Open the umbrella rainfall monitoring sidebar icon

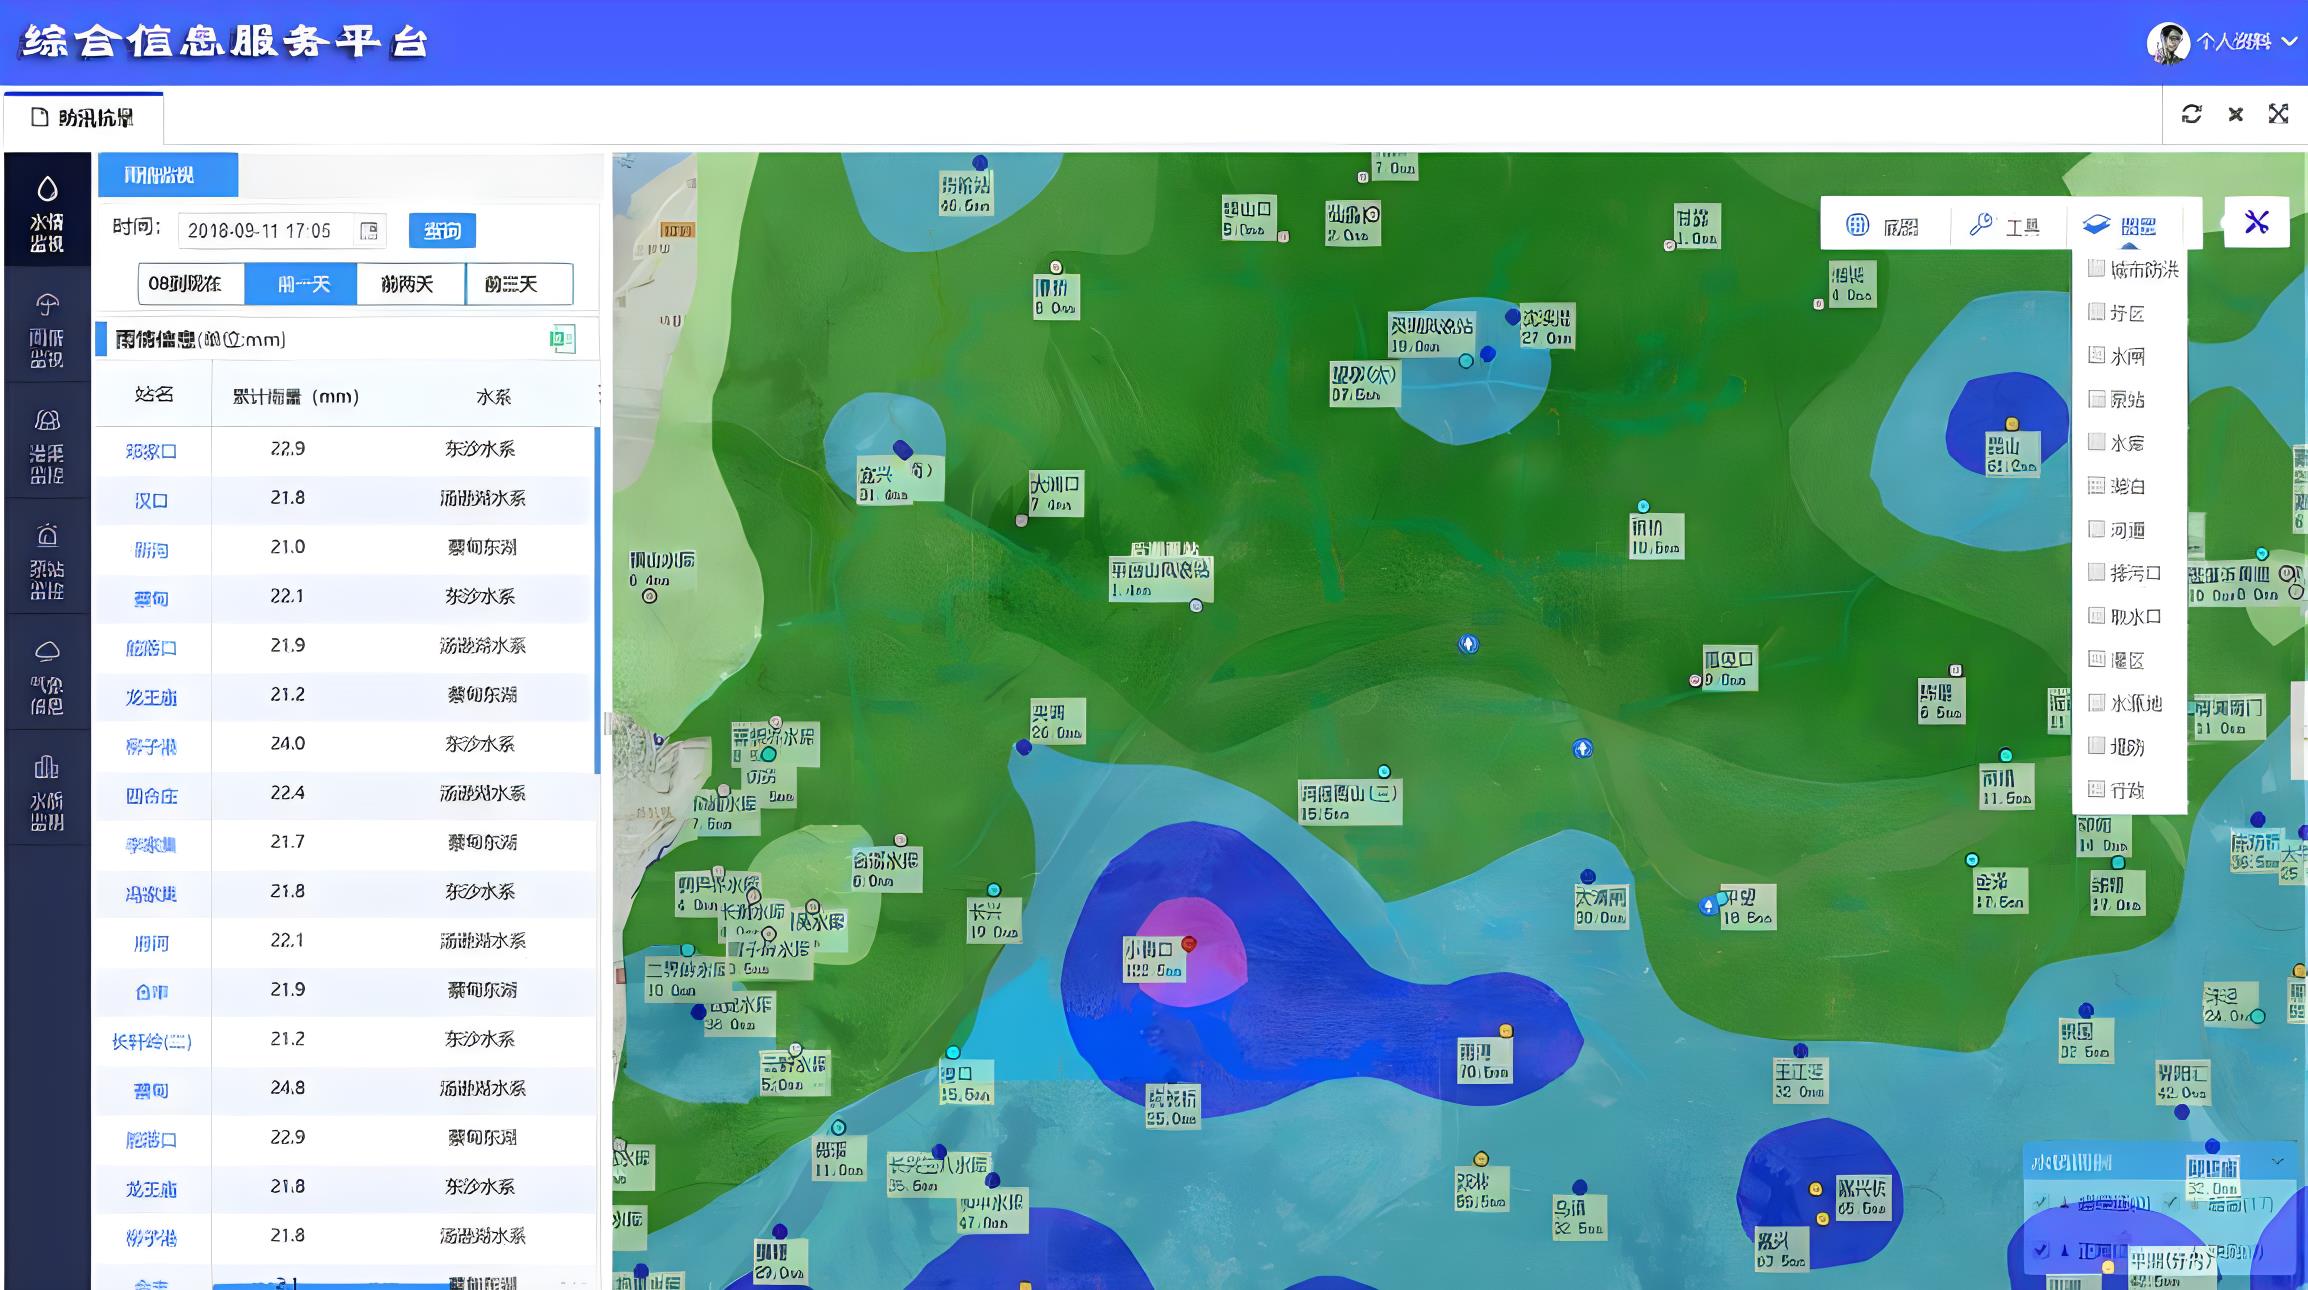(47, 305)
